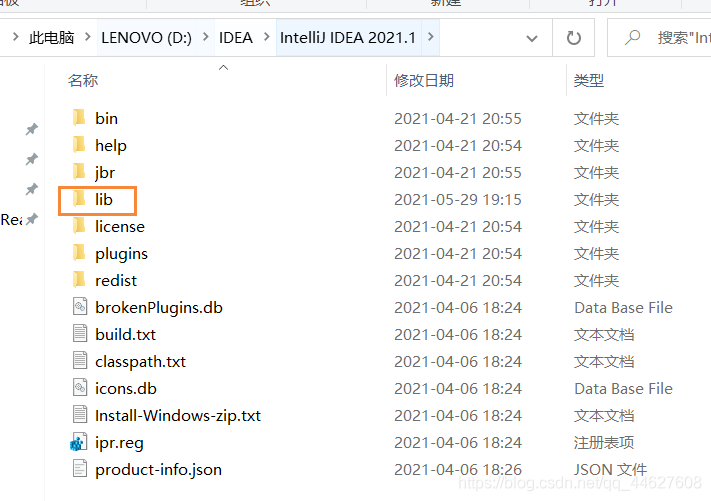This screenshot has width=711, height=501.
Task: Sort by 名称 column header
Action: pyautogui.click(x=83, y=81)
